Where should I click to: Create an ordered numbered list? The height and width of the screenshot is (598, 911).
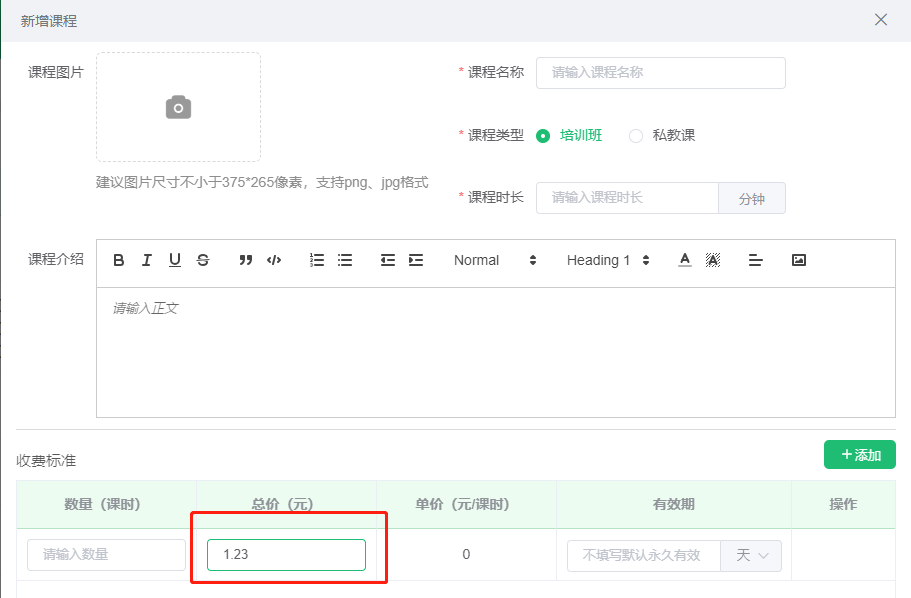[317, 260]
